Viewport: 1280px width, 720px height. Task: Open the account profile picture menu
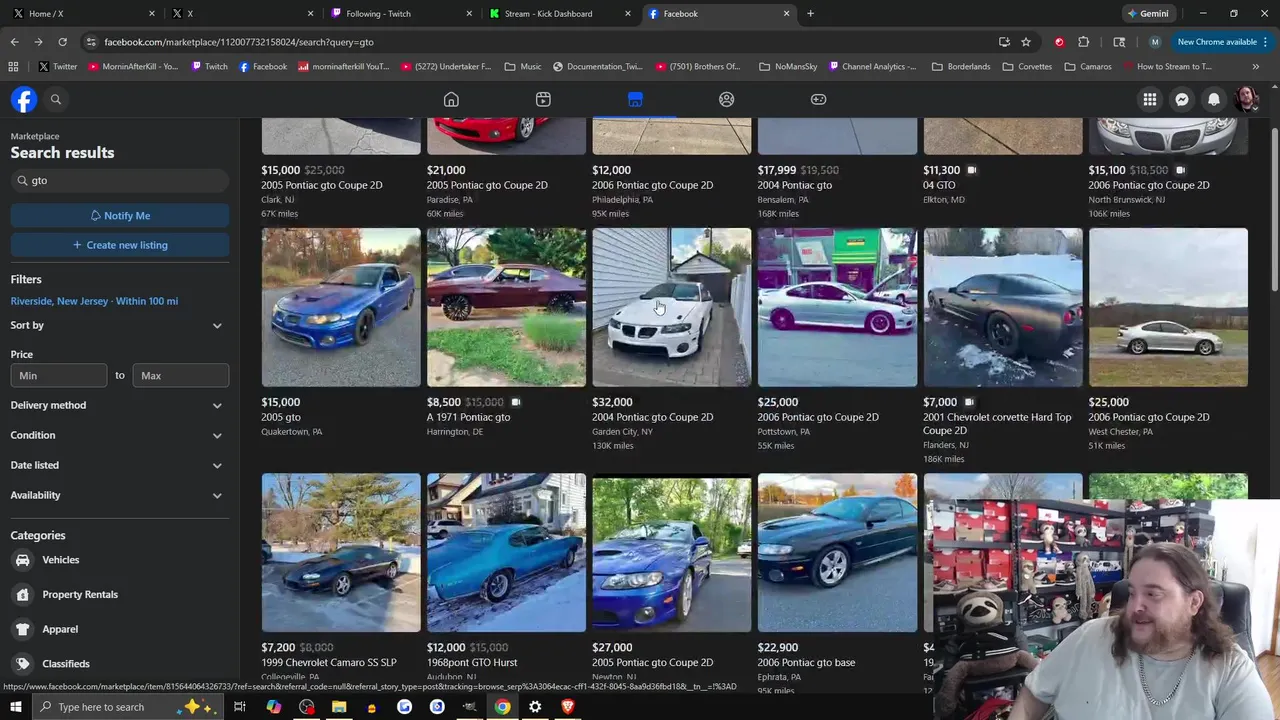point(1246,99)
